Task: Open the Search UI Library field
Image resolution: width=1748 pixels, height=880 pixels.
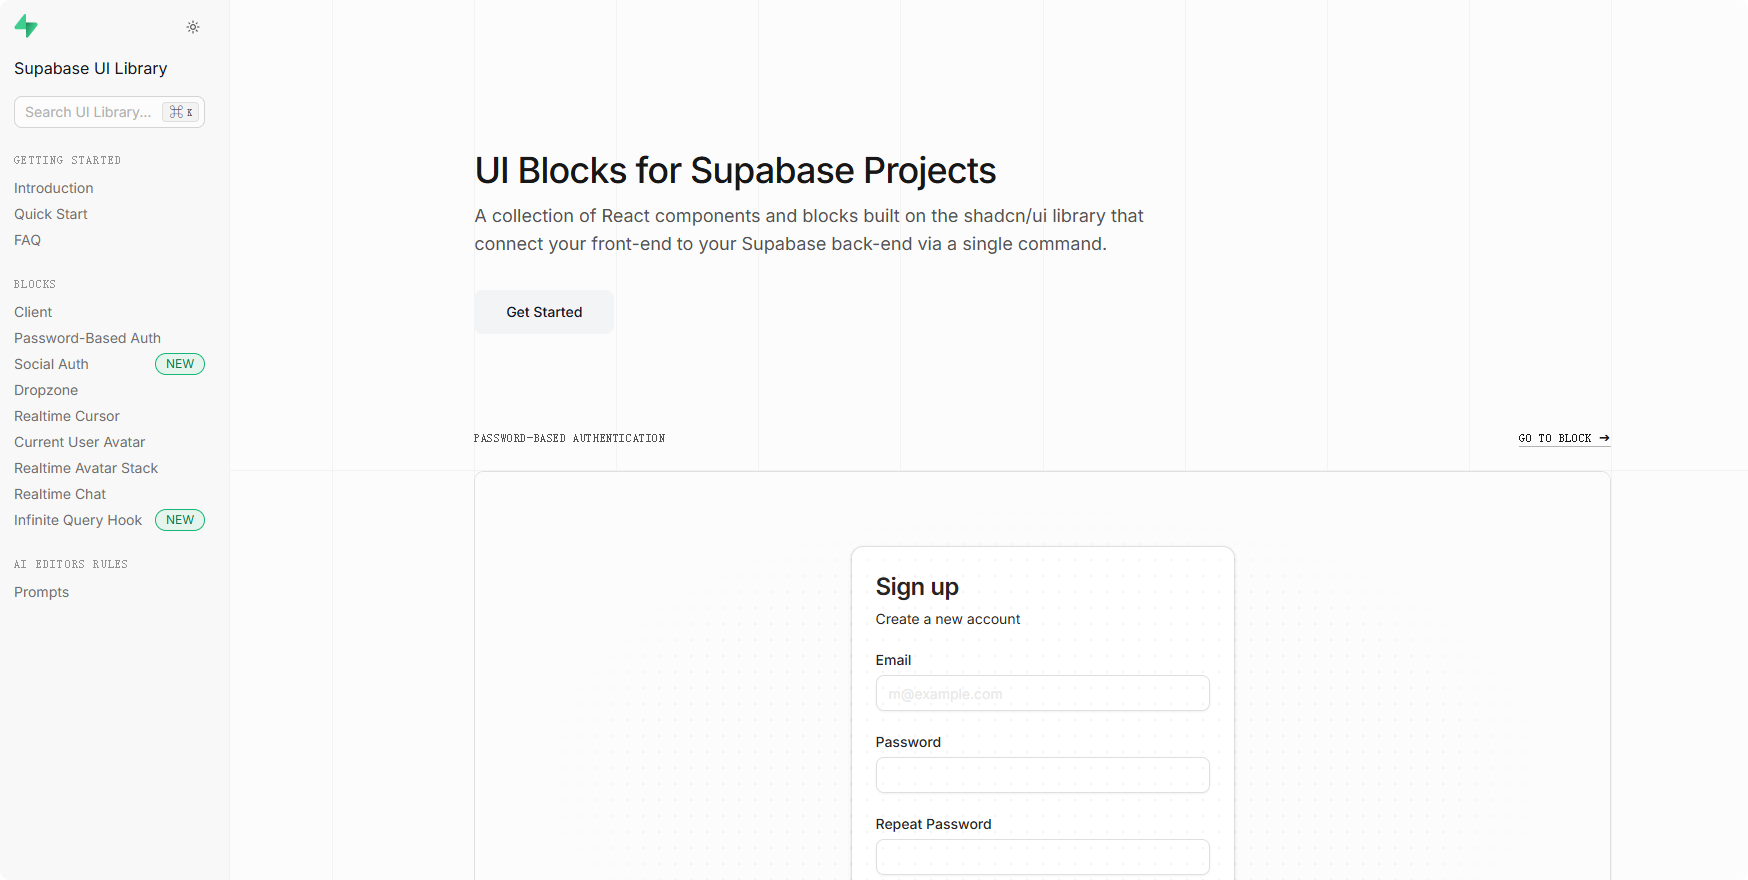Action: pyautogui.click(x=90, y=111)
